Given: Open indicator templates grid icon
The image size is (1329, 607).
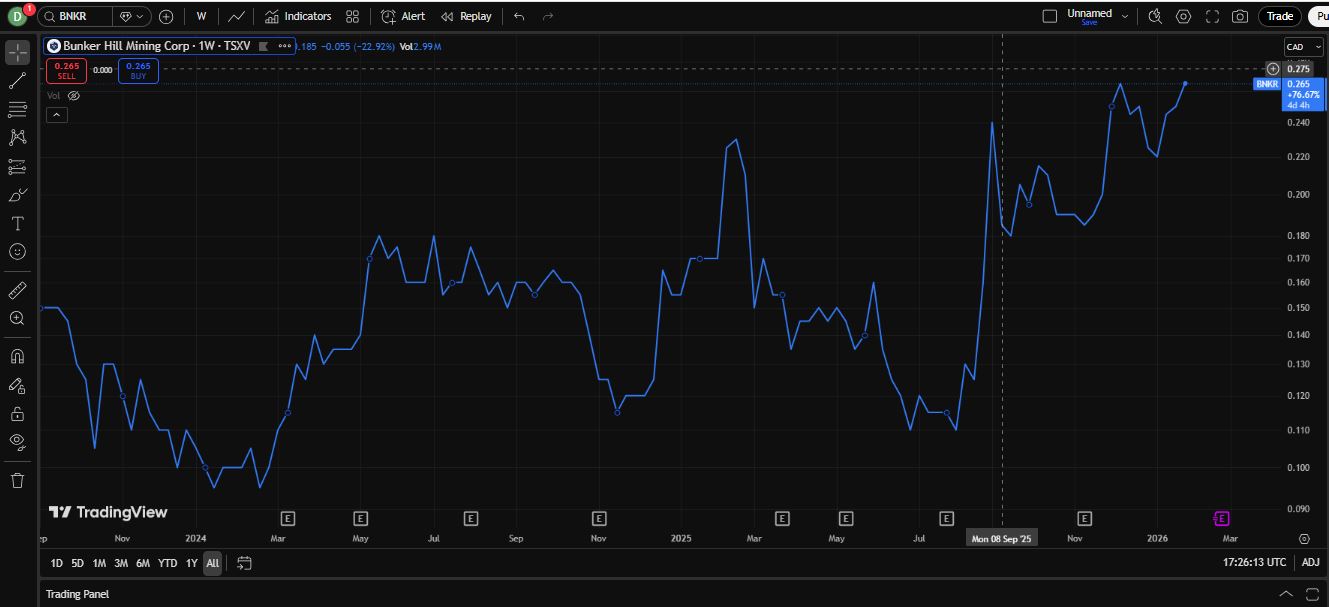Looking at the screenshot, I should [x=352, y=16].
